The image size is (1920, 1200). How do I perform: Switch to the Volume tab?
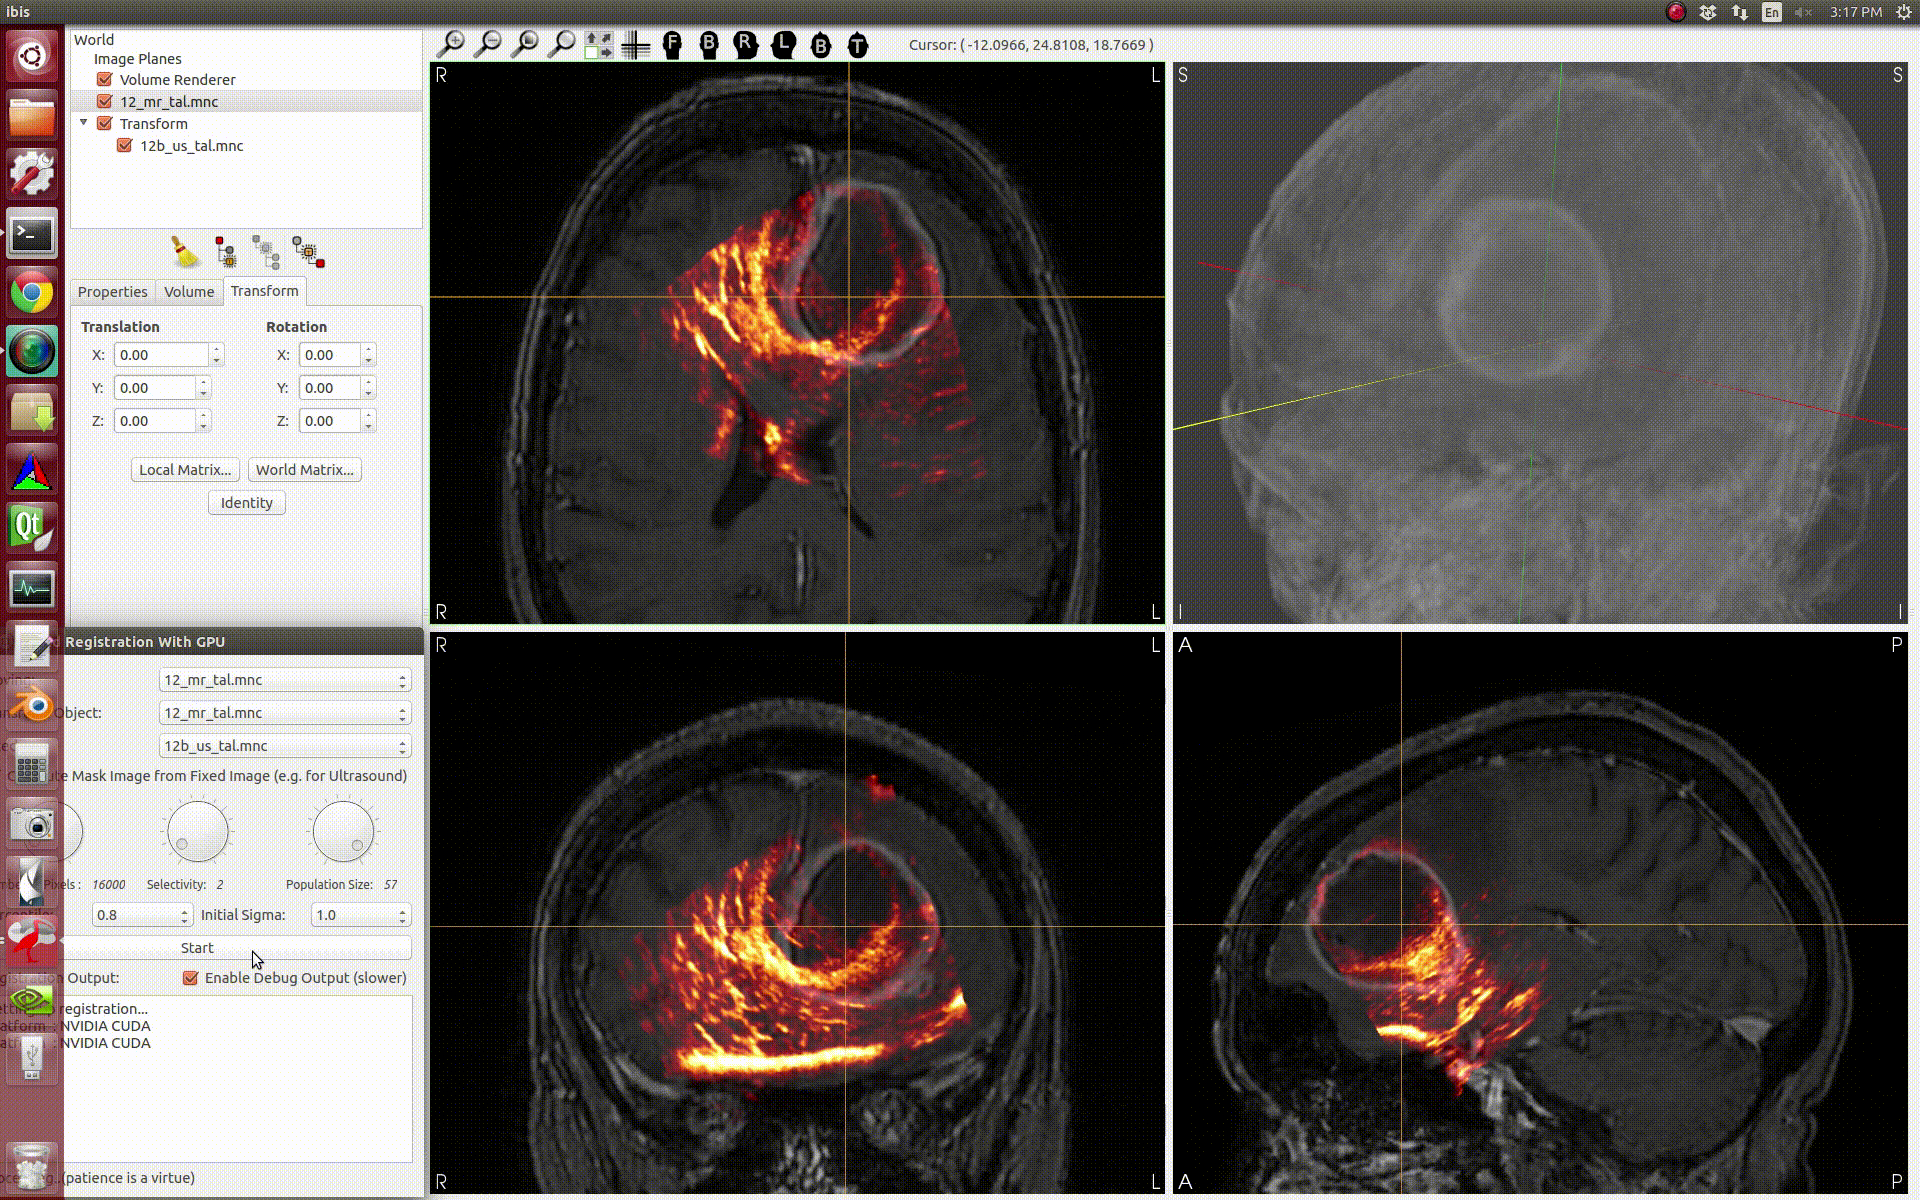coord(188,291)
